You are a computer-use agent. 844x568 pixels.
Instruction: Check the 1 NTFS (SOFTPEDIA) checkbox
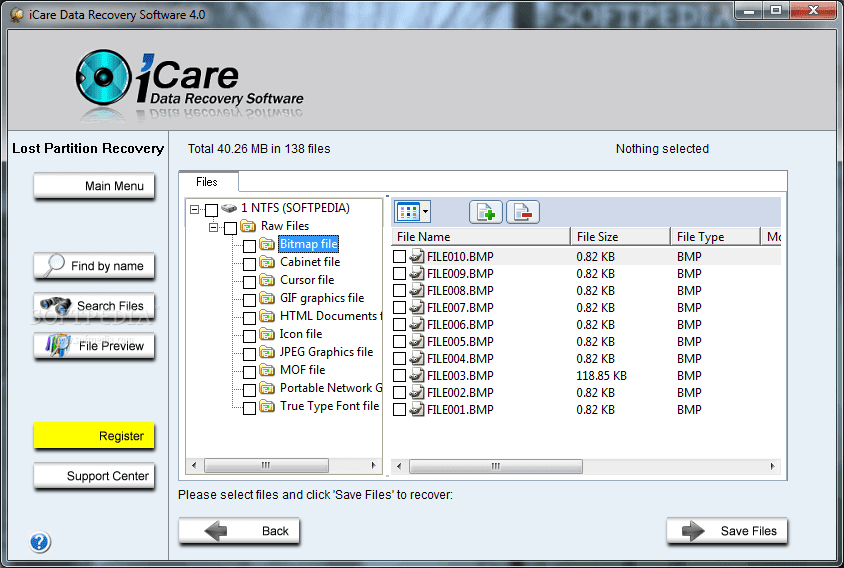[x=212, y=210]
